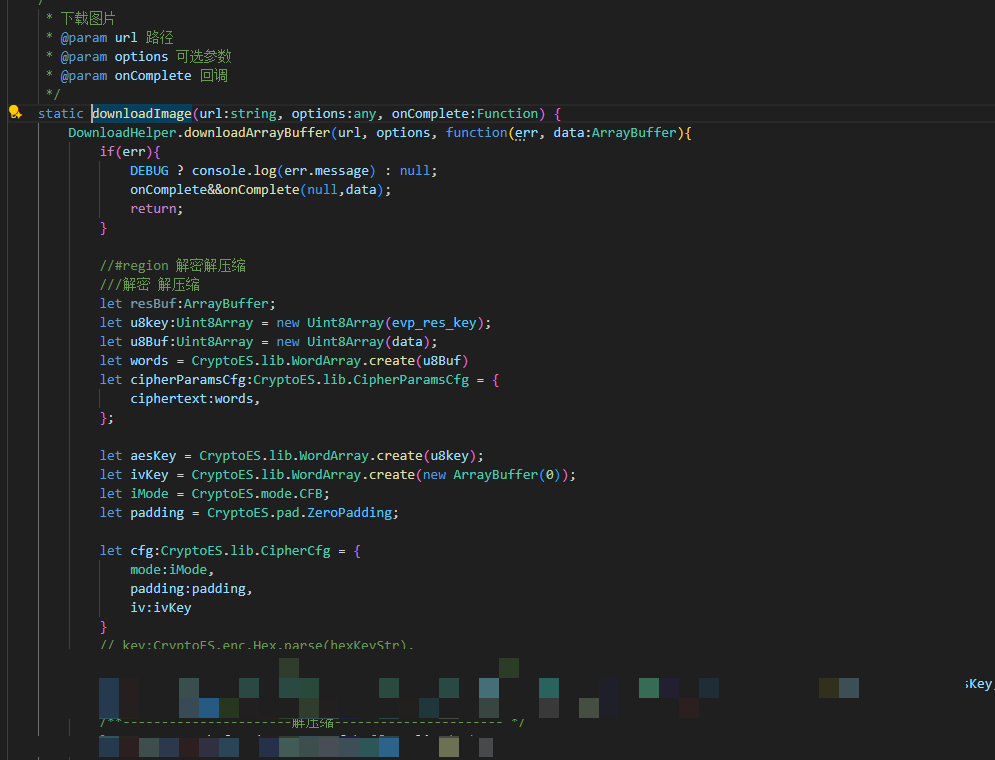Image resolution: width=995 pixels, height=760 pixels.
Task: Click 'ivKey' variable declaration
Action: click(149, 475)
